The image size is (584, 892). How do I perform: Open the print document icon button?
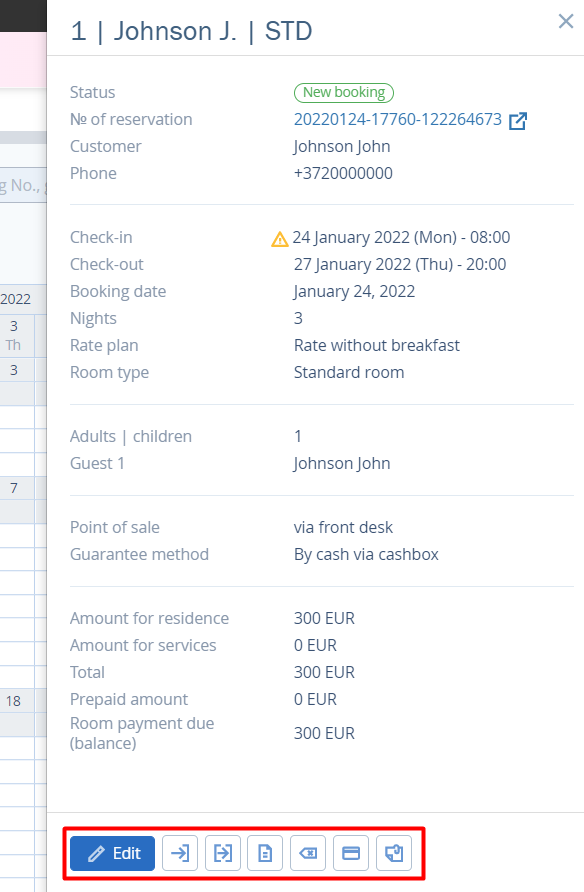[265, 853]
